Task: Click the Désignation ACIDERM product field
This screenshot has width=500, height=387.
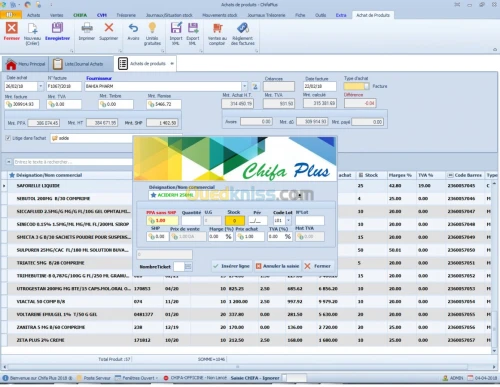Action: 226,195
